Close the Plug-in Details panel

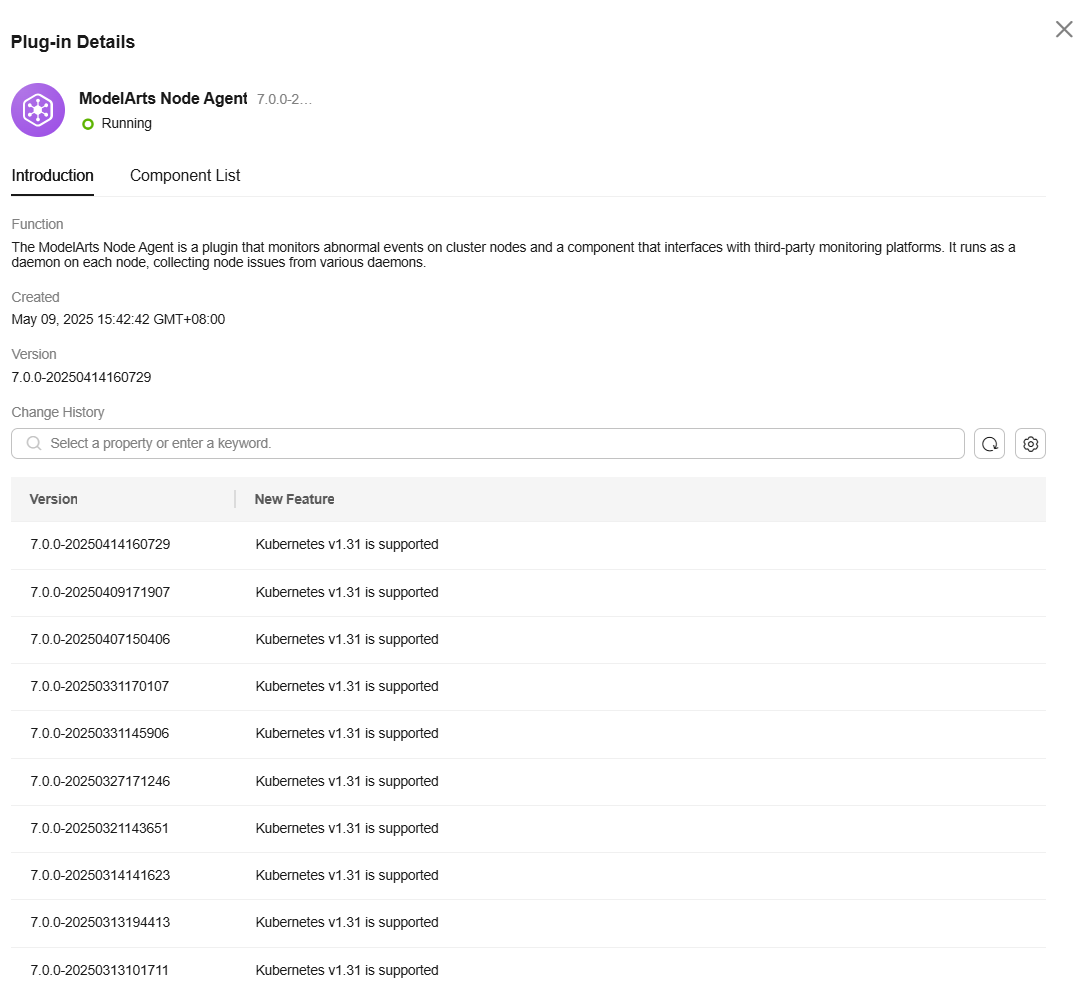pyautogui.click(x=1064, y=29)
